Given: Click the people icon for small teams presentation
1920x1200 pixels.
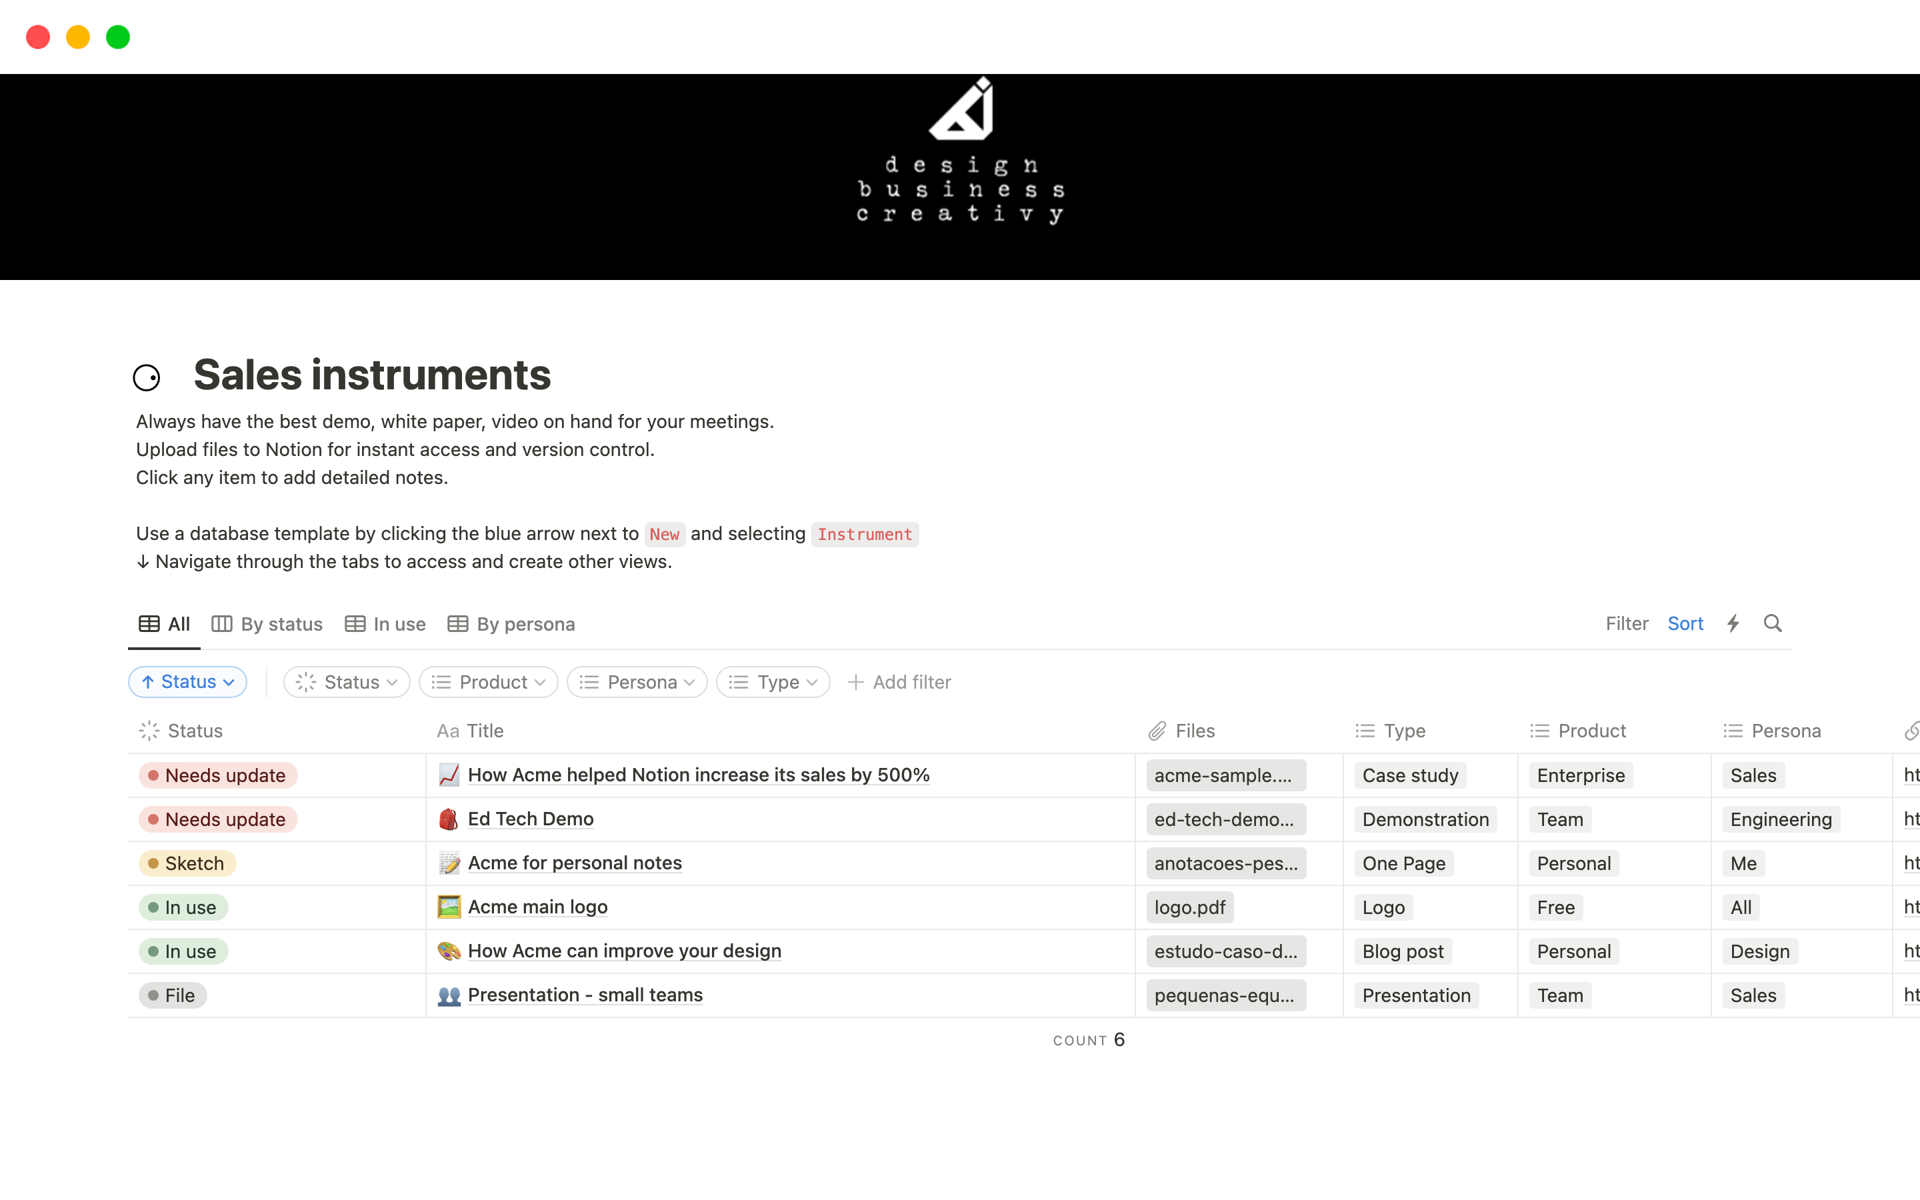Looking at the screenshot, I should coord(449,995).
